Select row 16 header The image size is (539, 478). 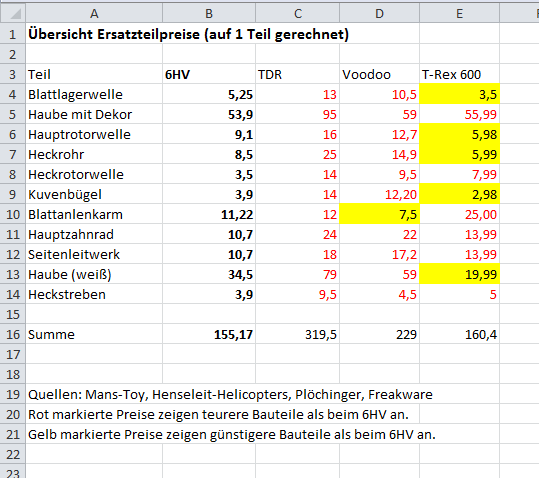(x=13, y=334)
